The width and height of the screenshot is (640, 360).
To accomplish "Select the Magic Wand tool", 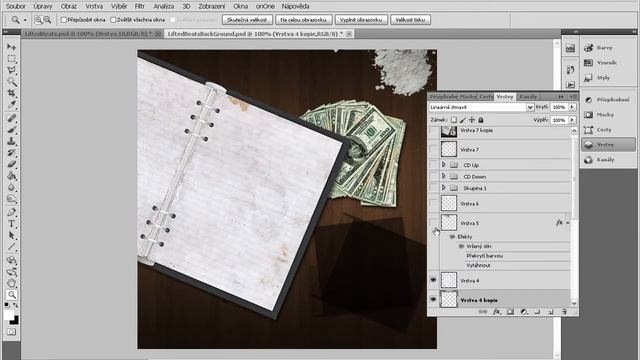I will pyautogui.click(x=11, y=82).
